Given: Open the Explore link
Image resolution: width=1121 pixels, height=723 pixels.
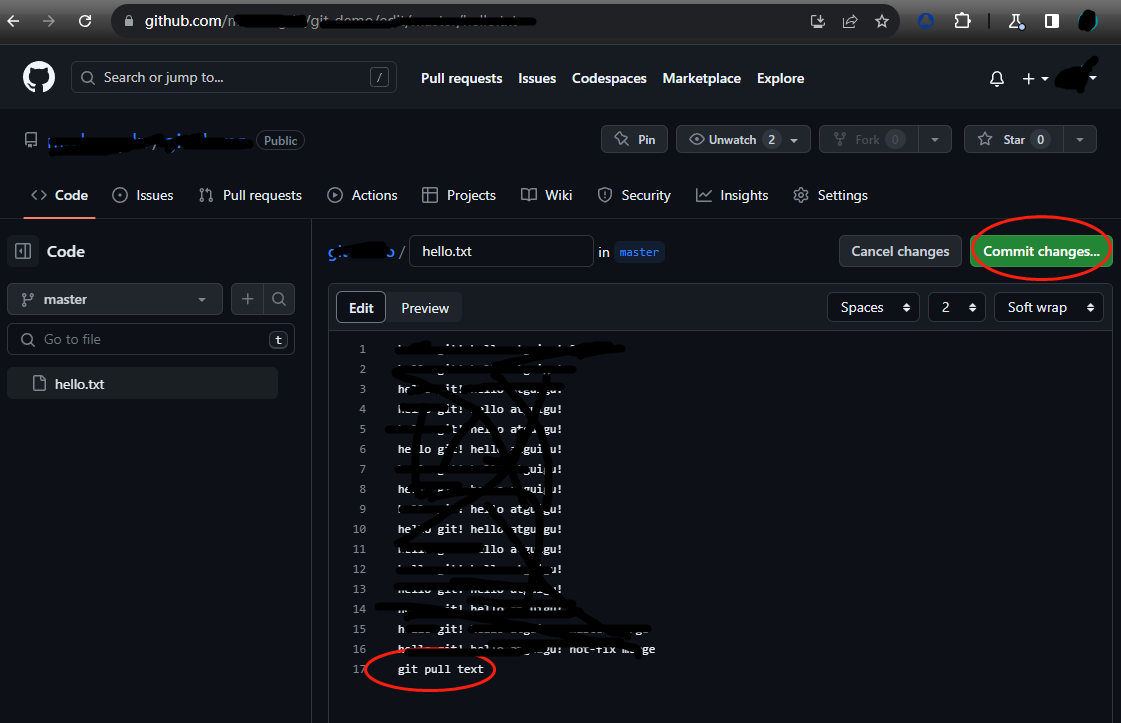Looking at the screenshot, I should click(x=781, y=79).
